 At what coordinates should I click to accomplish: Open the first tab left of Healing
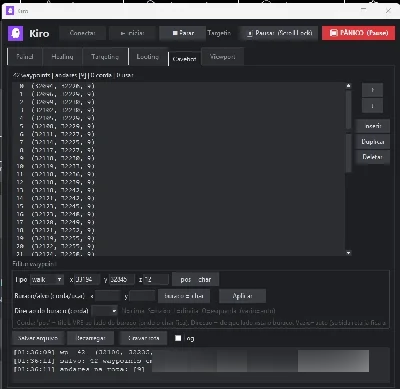(25, 57)
